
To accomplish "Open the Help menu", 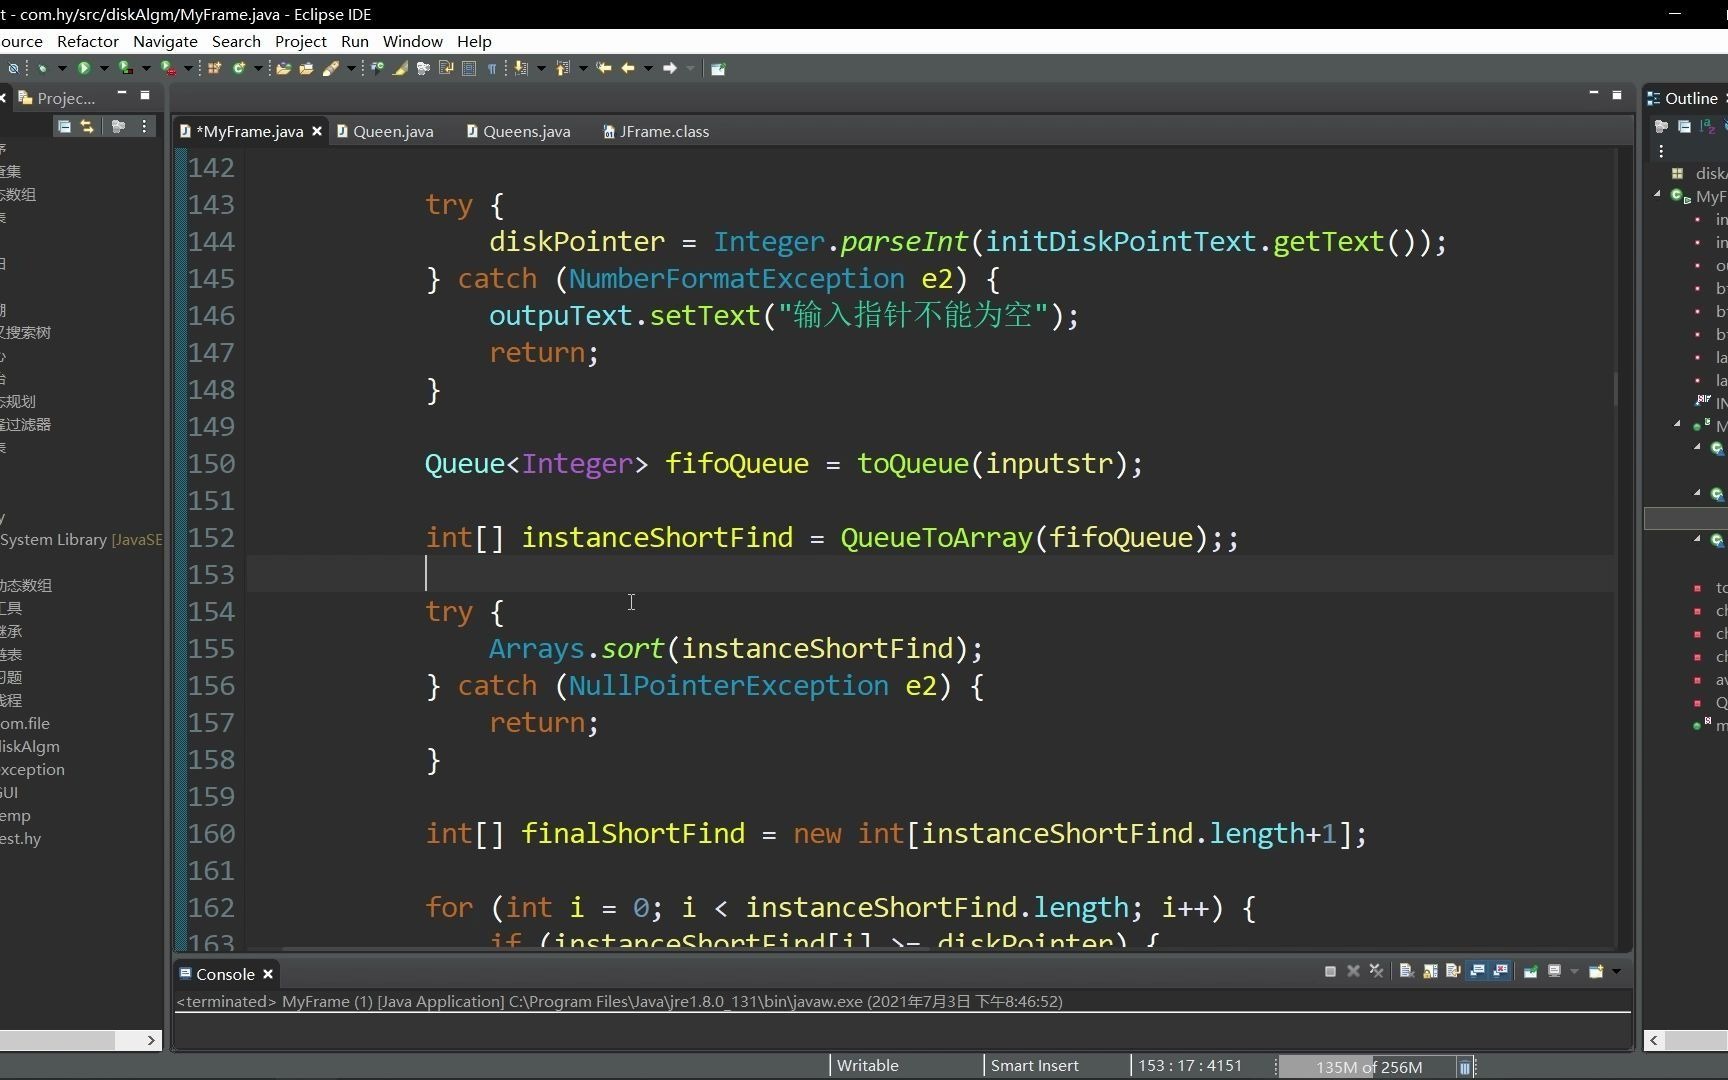I will pos(474,41).
